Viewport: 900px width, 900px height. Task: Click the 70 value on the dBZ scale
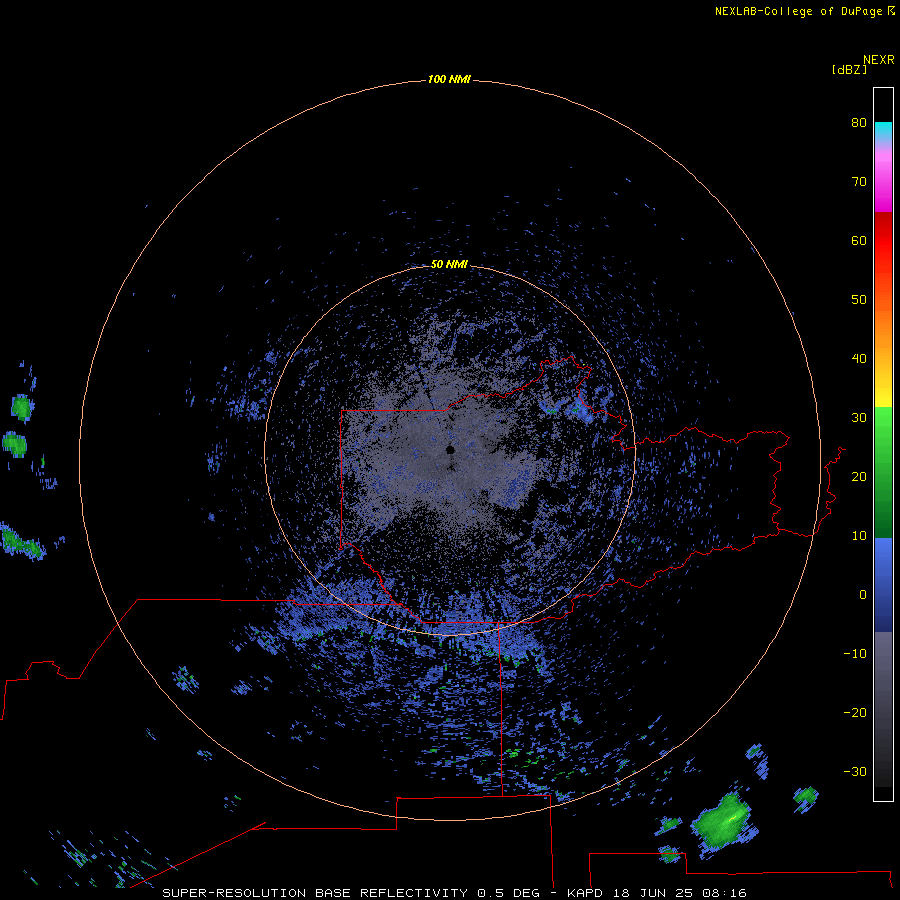(x=859, y=181)
